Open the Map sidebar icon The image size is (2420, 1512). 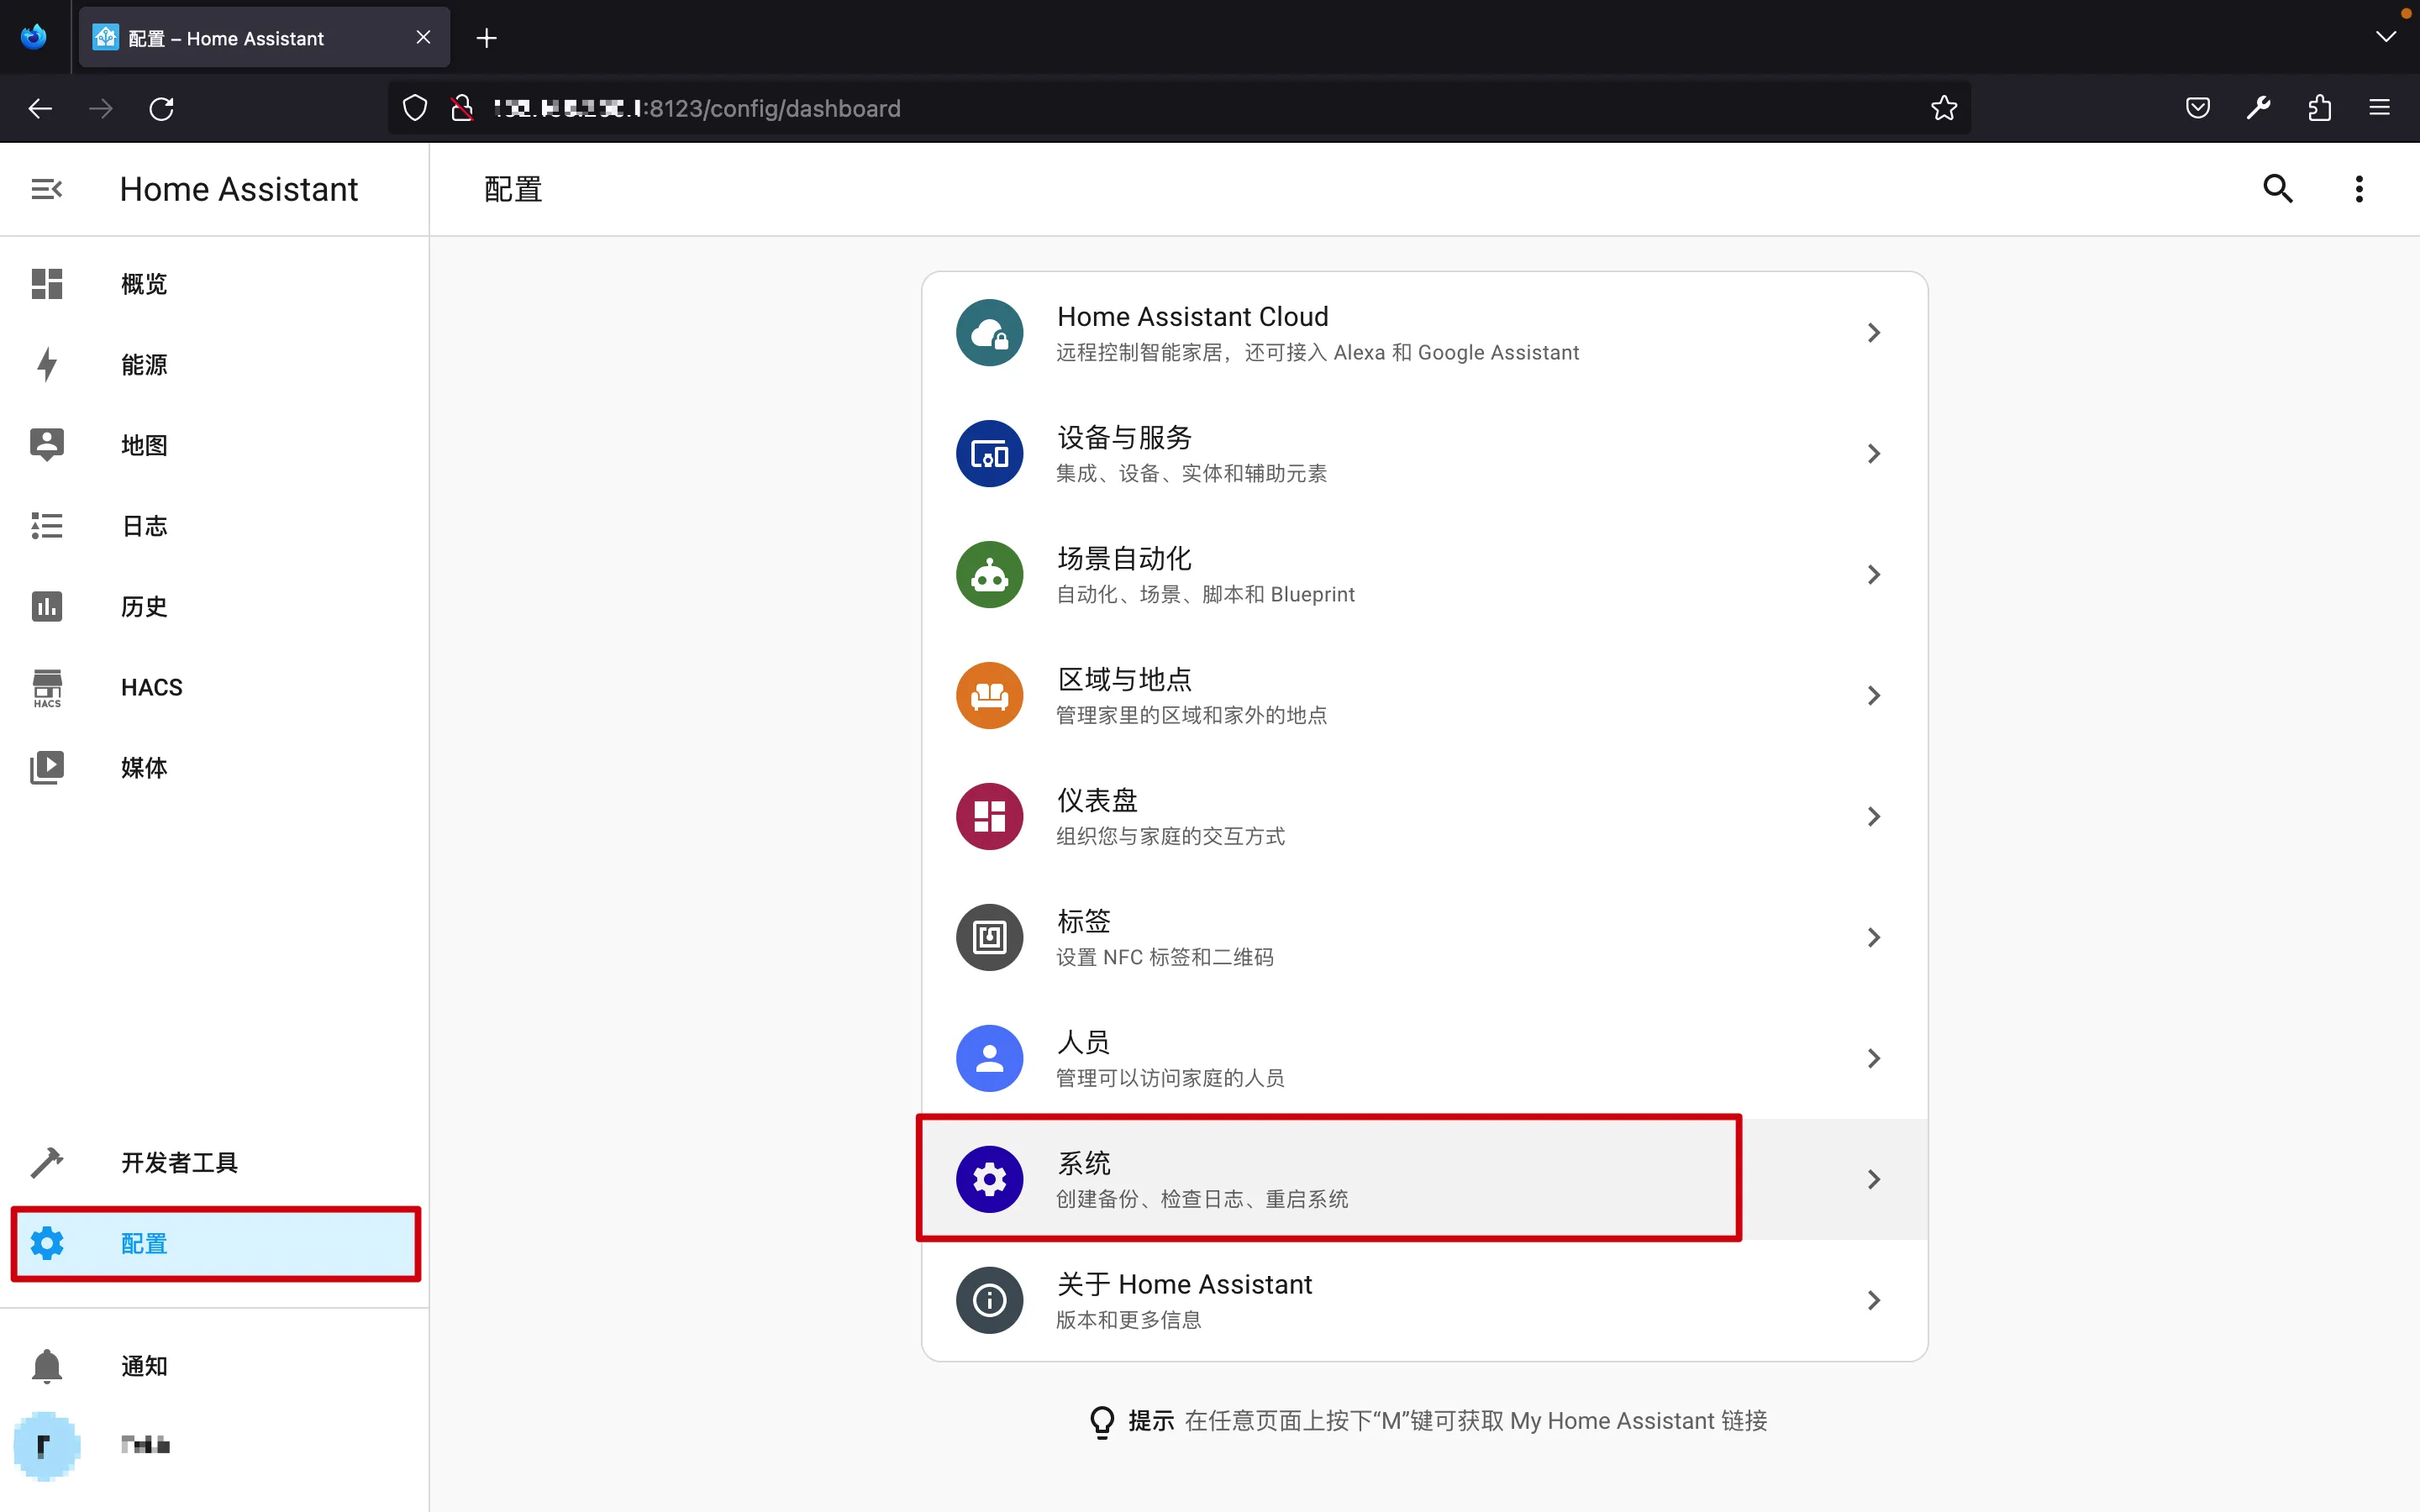tap(47, 445)
